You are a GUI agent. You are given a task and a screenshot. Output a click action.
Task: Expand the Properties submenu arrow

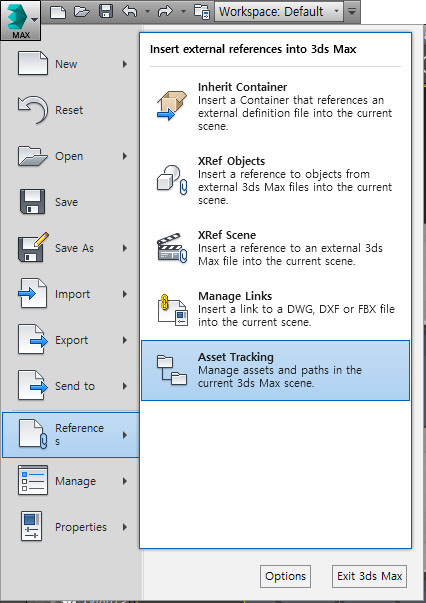[x=125, y=527]
